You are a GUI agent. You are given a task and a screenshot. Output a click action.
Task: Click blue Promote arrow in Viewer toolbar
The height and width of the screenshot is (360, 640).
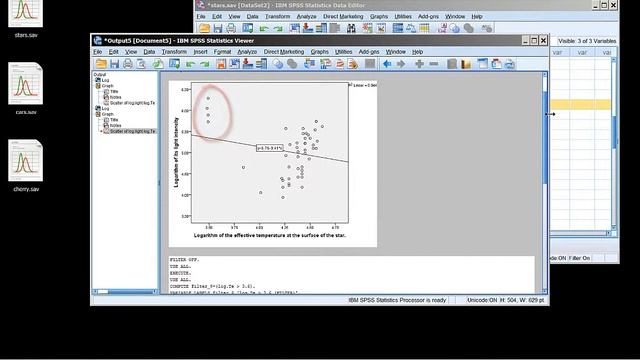pos(387,64)
